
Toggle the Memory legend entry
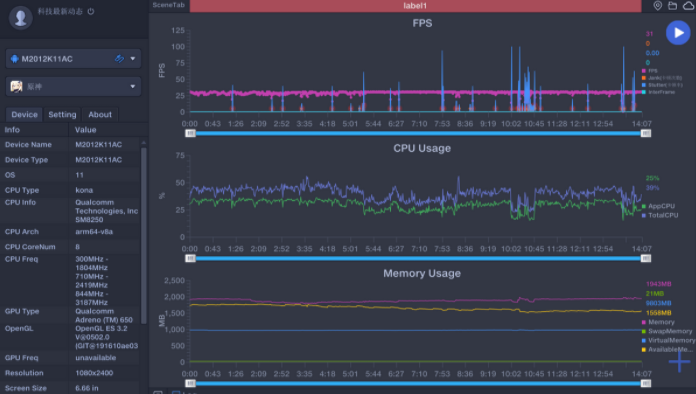tap(658, 322)
